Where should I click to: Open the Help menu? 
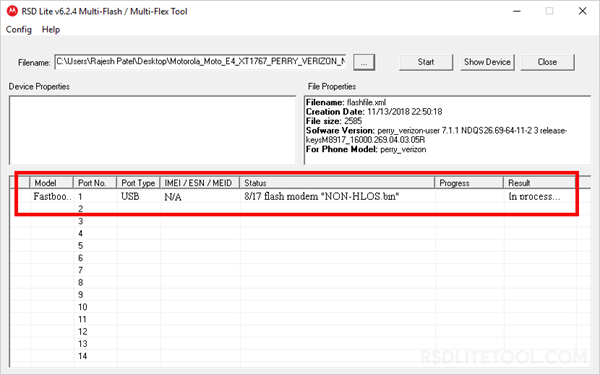(x=51, y=29)
